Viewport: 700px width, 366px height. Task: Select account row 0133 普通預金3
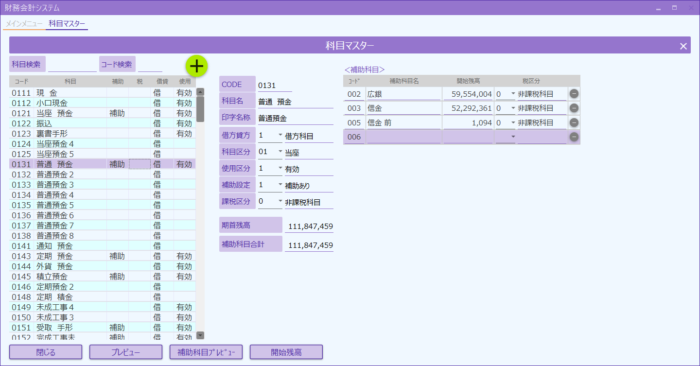pos(102,185)
